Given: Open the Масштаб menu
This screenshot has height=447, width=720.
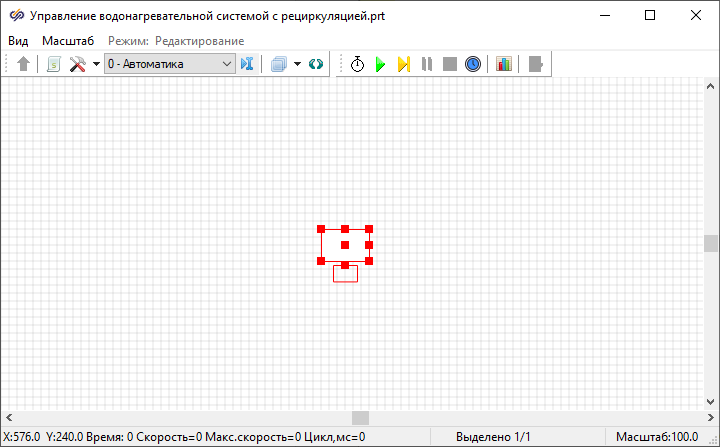Looking at the screenshot, I should pos(68,41).
